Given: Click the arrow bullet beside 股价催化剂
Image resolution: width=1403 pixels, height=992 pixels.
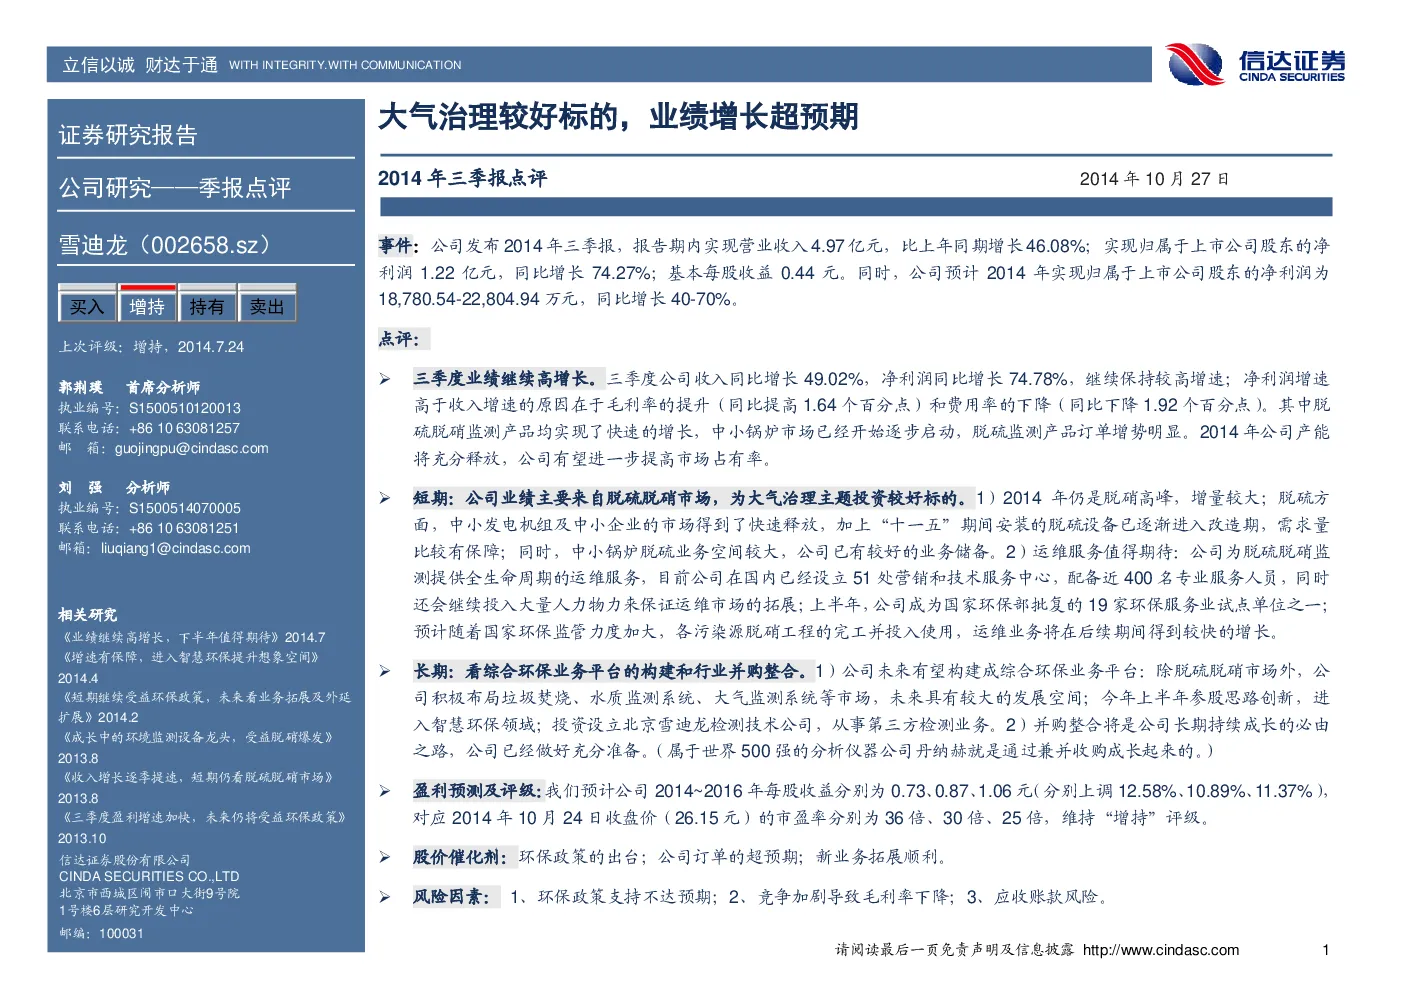Looking at the screenshot, I should point(385,857).
